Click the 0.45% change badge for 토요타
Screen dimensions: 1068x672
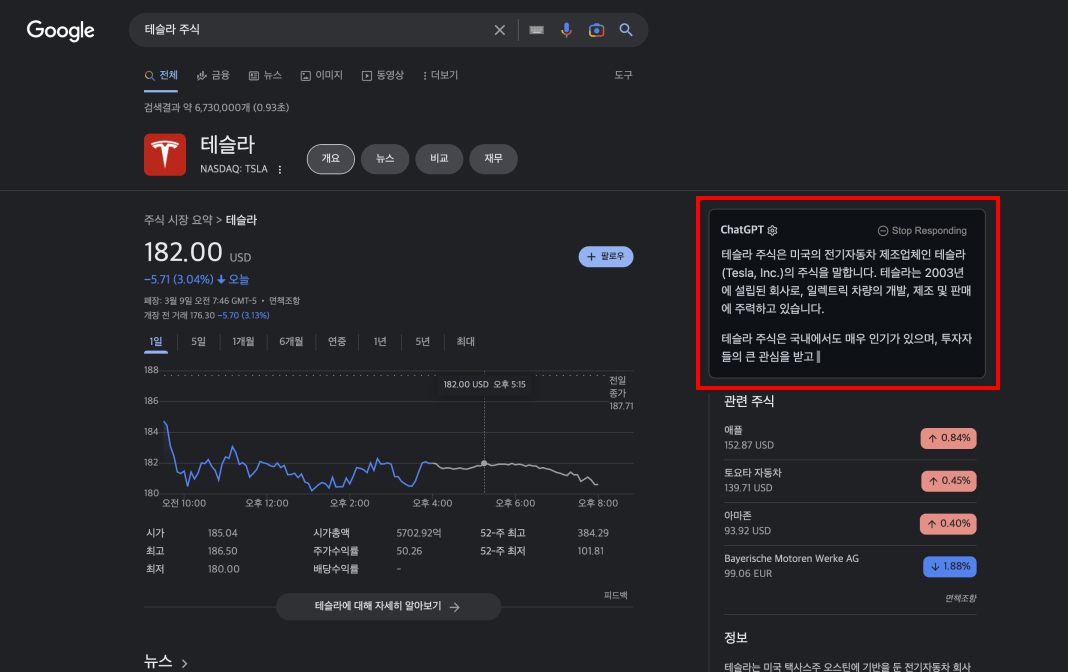pyautogui.click(x=948, y=481)
